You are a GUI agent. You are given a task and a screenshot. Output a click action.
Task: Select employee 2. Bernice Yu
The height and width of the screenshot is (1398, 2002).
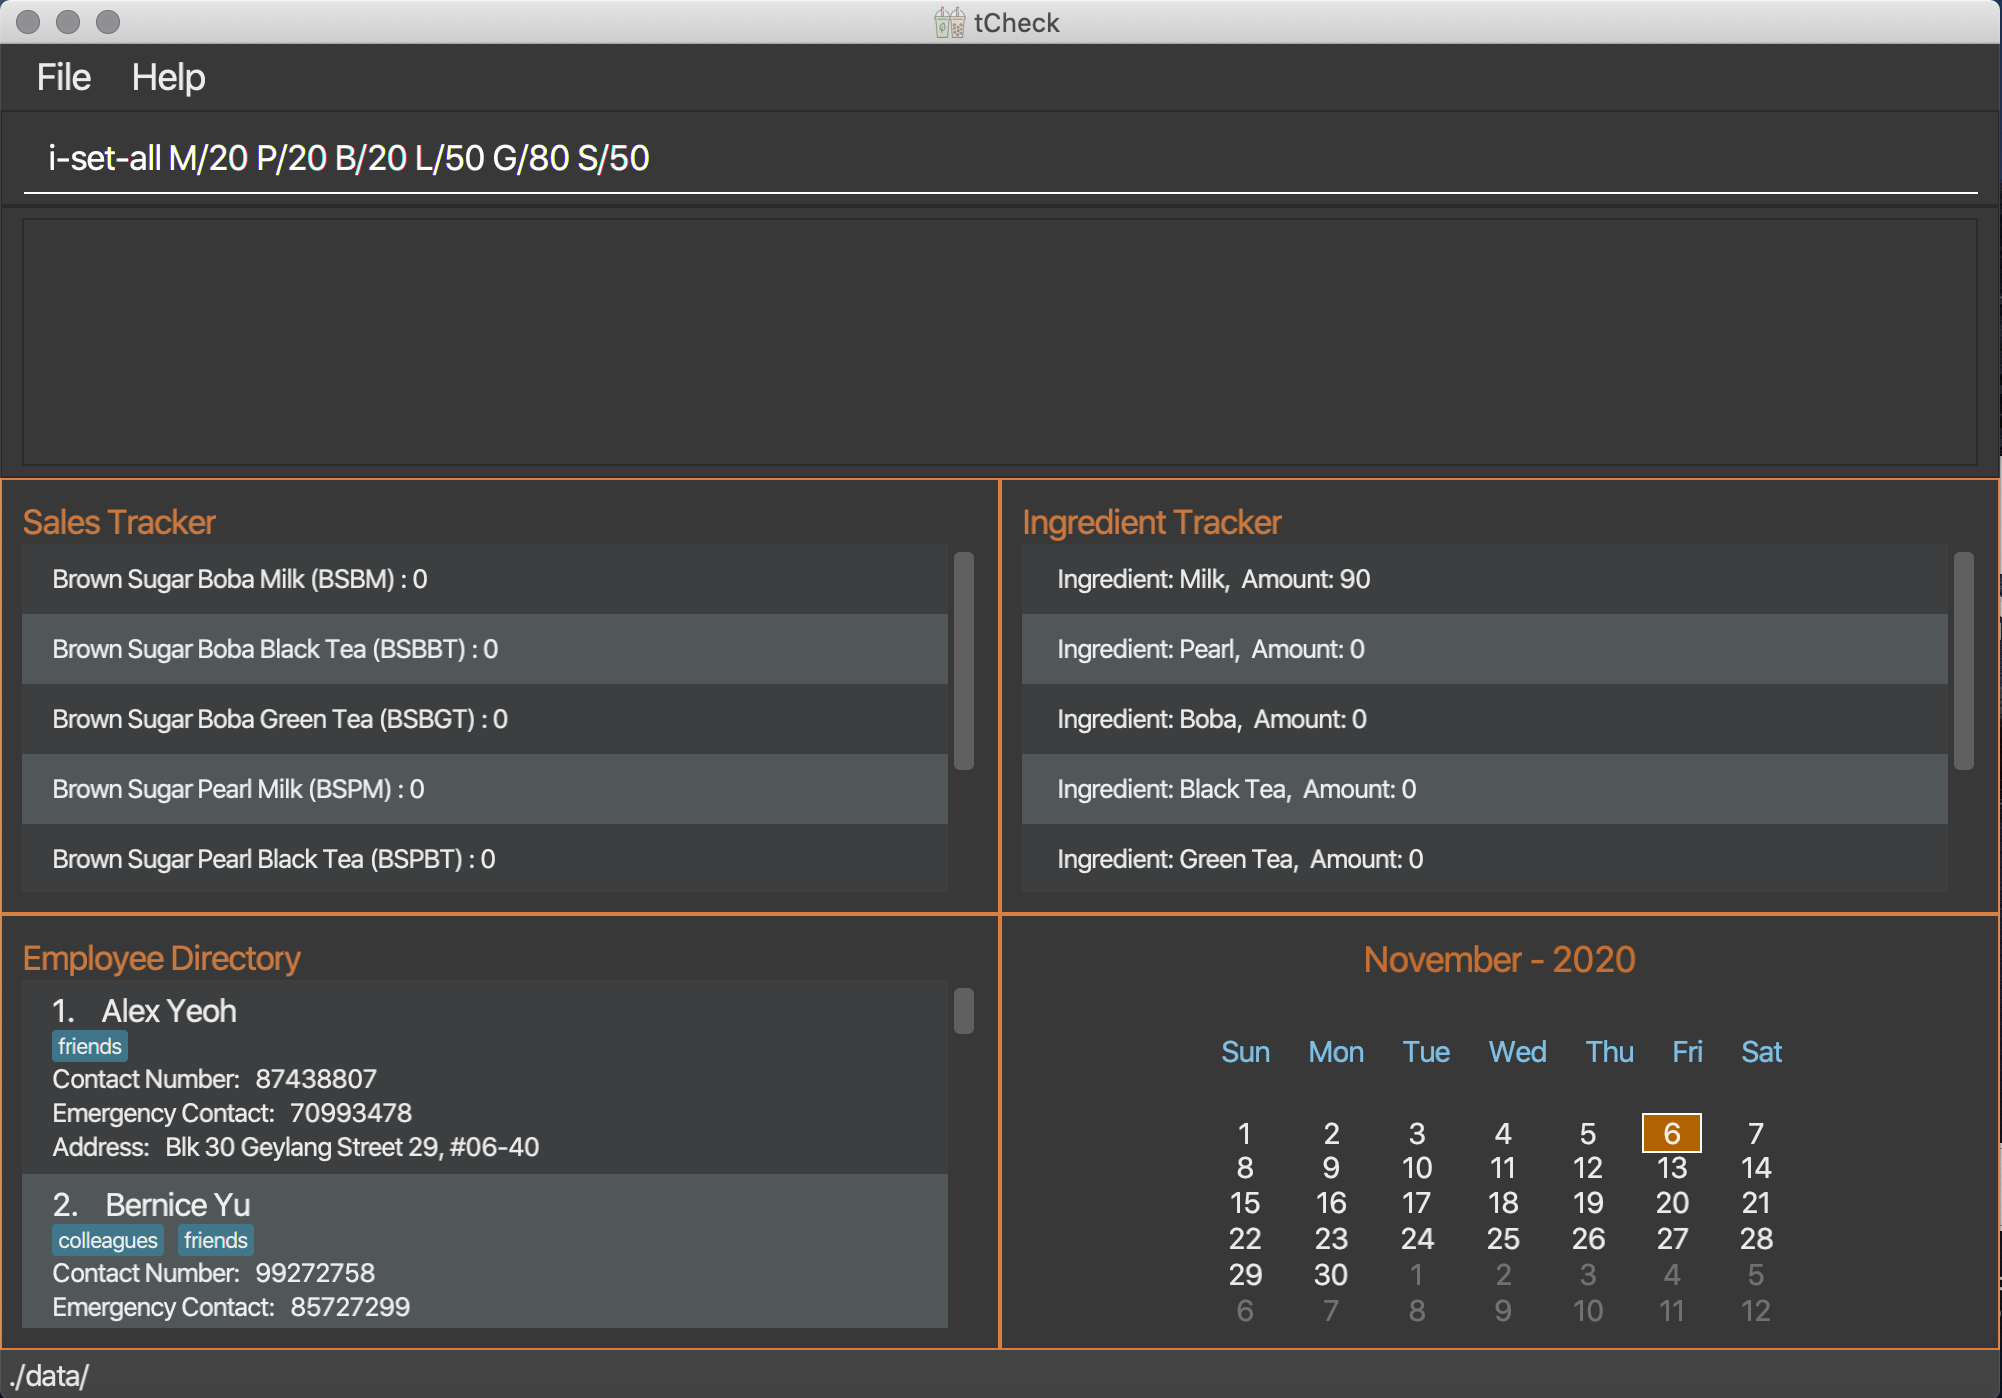(x=485, y=1251)
